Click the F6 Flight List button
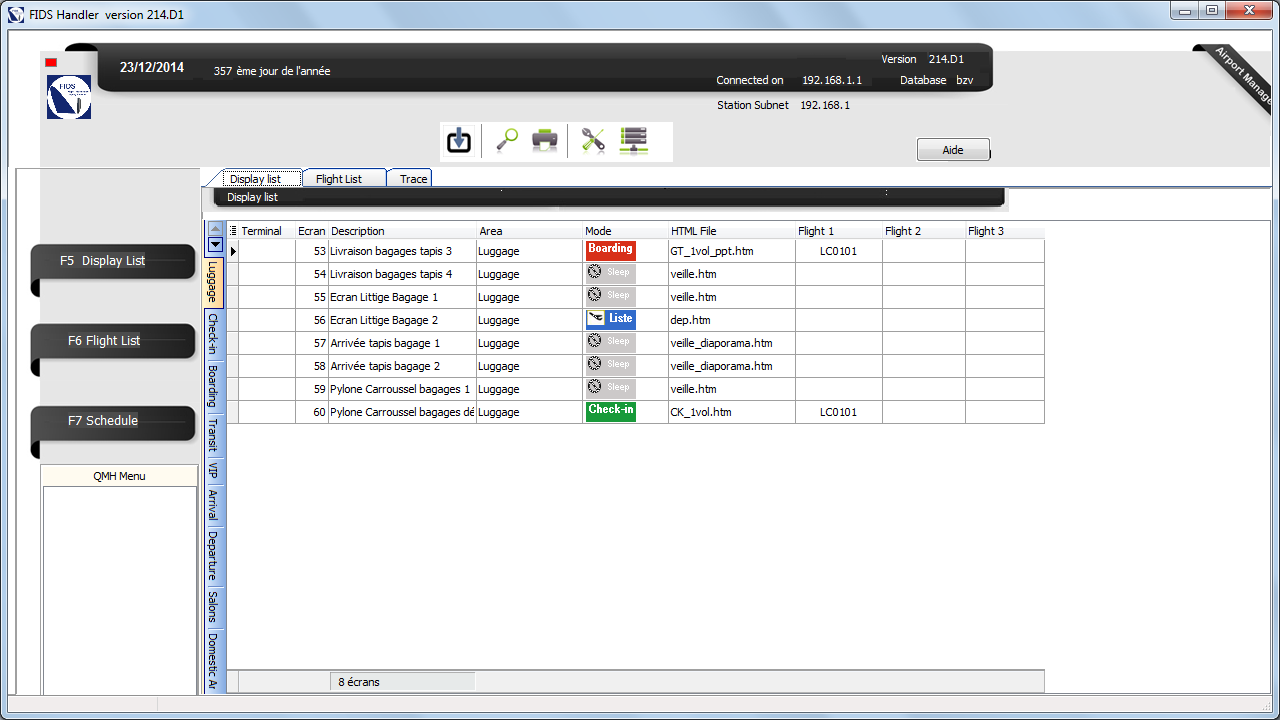This screenshot has width=1280, height=720. click(112, 341)
